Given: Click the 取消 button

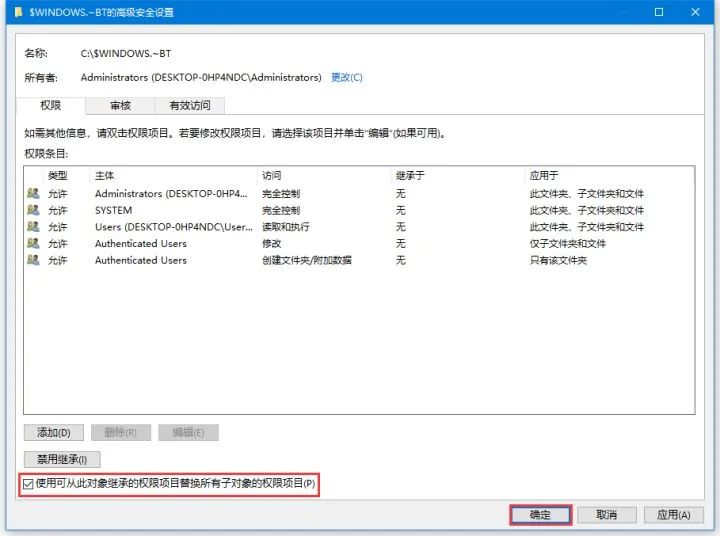Looking at the screenshot, I should click(x=607, y=515).
